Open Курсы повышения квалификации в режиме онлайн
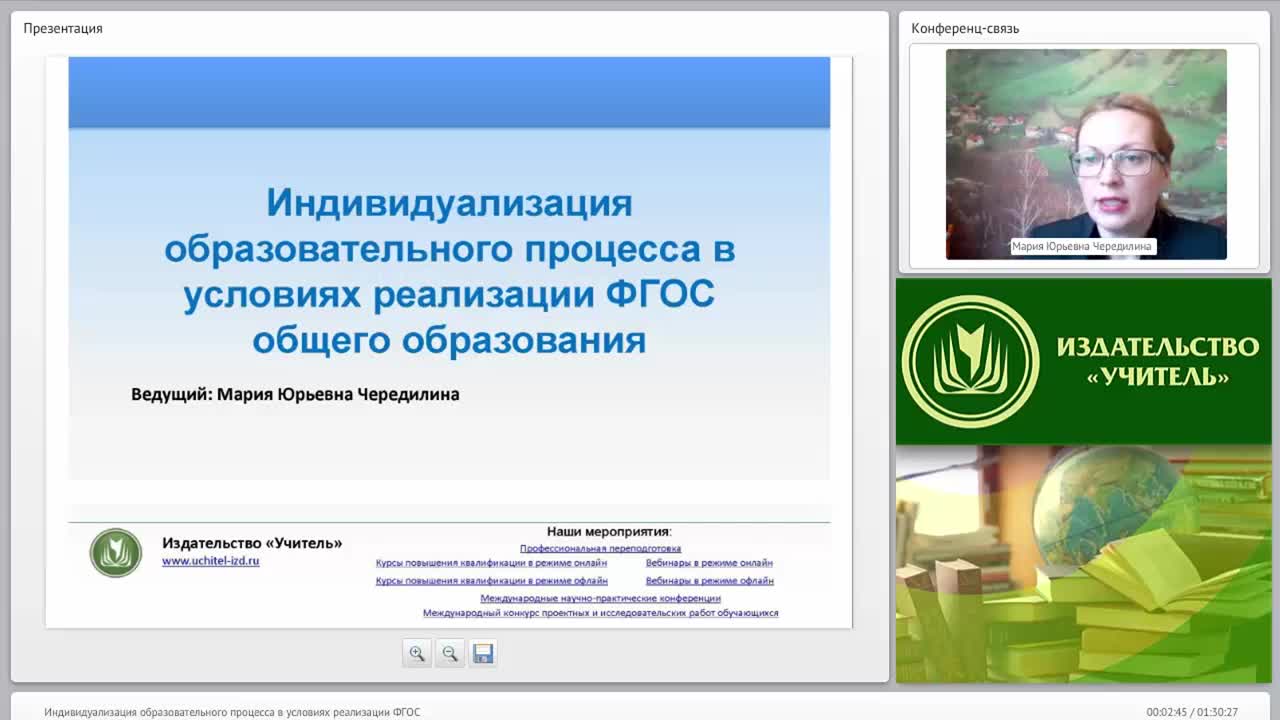The image size is (1280, 720). 491,563
